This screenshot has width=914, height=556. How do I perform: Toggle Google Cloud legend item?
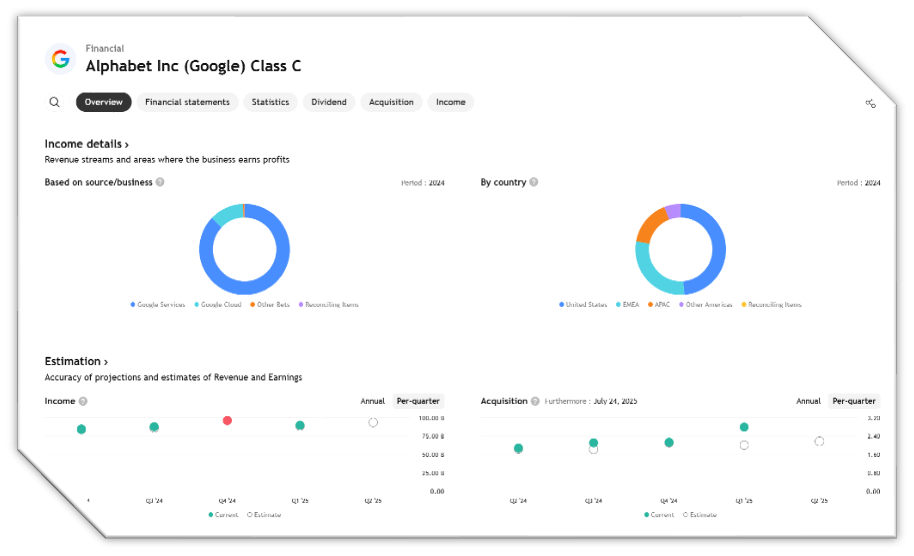click(217, 305)
